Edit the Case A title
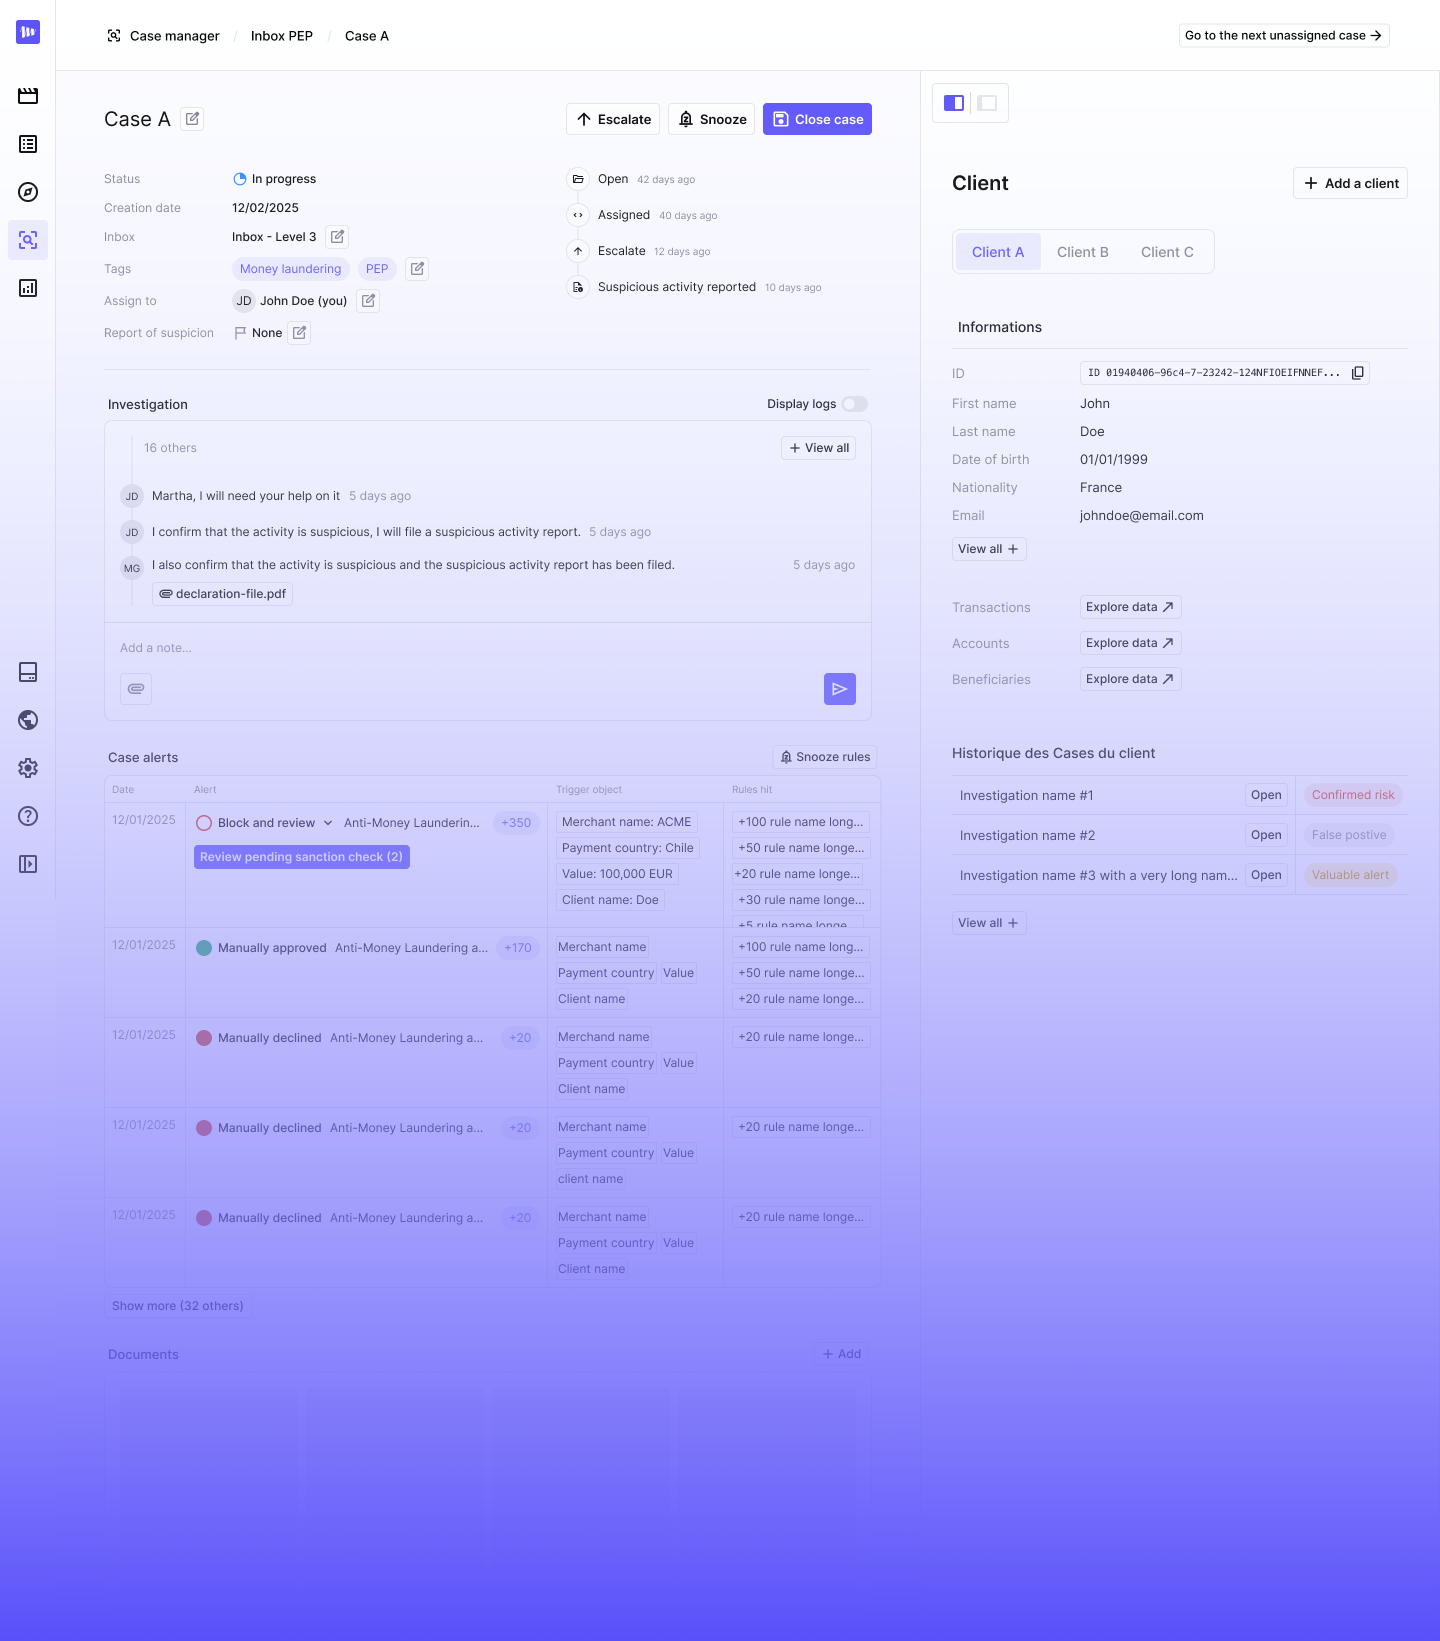 (193, 119)
